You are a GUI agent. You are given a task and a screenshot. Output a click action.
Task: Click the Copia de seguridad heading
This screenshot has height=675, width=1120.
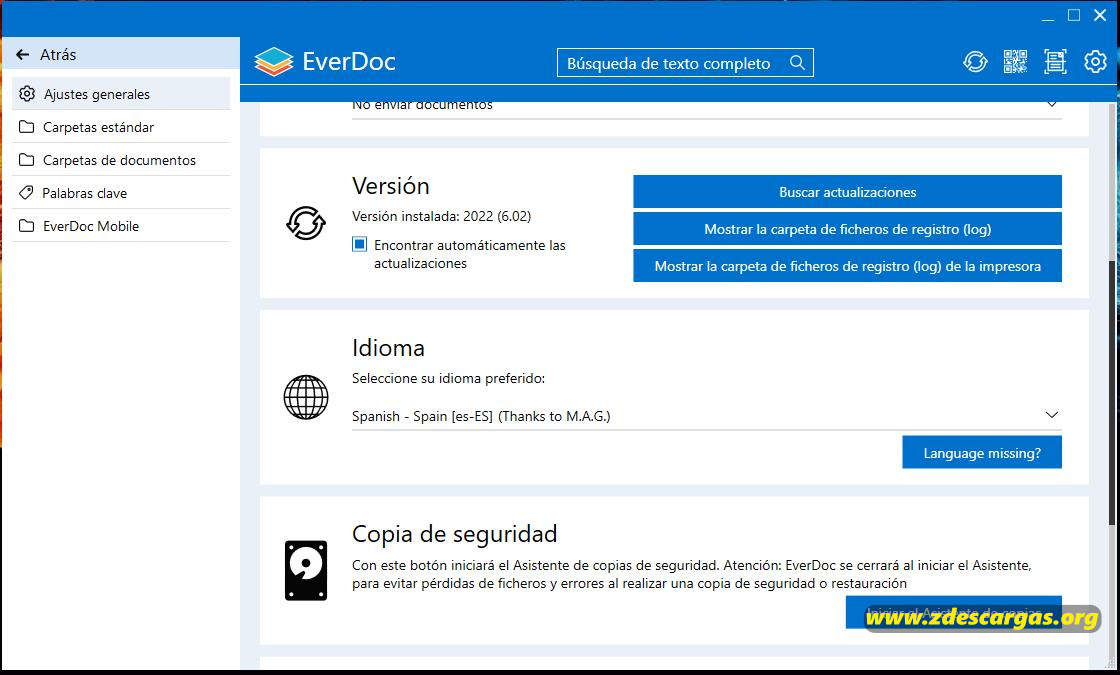click(x=454, y=534)
